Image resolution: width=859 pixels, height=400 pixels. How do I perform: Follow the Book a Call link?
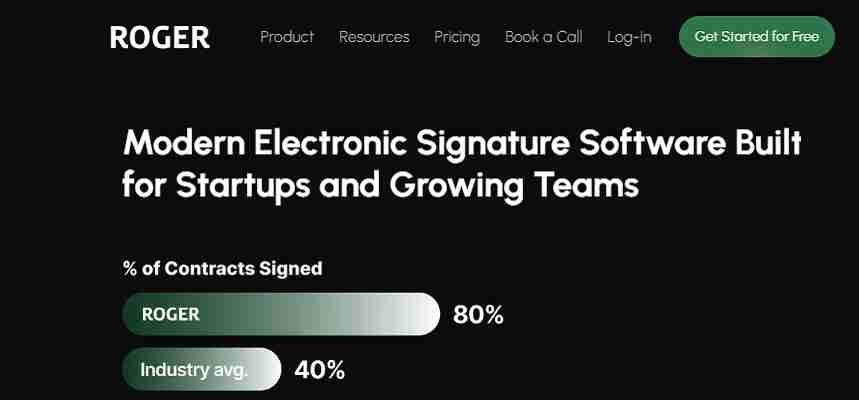coord(543,37)
